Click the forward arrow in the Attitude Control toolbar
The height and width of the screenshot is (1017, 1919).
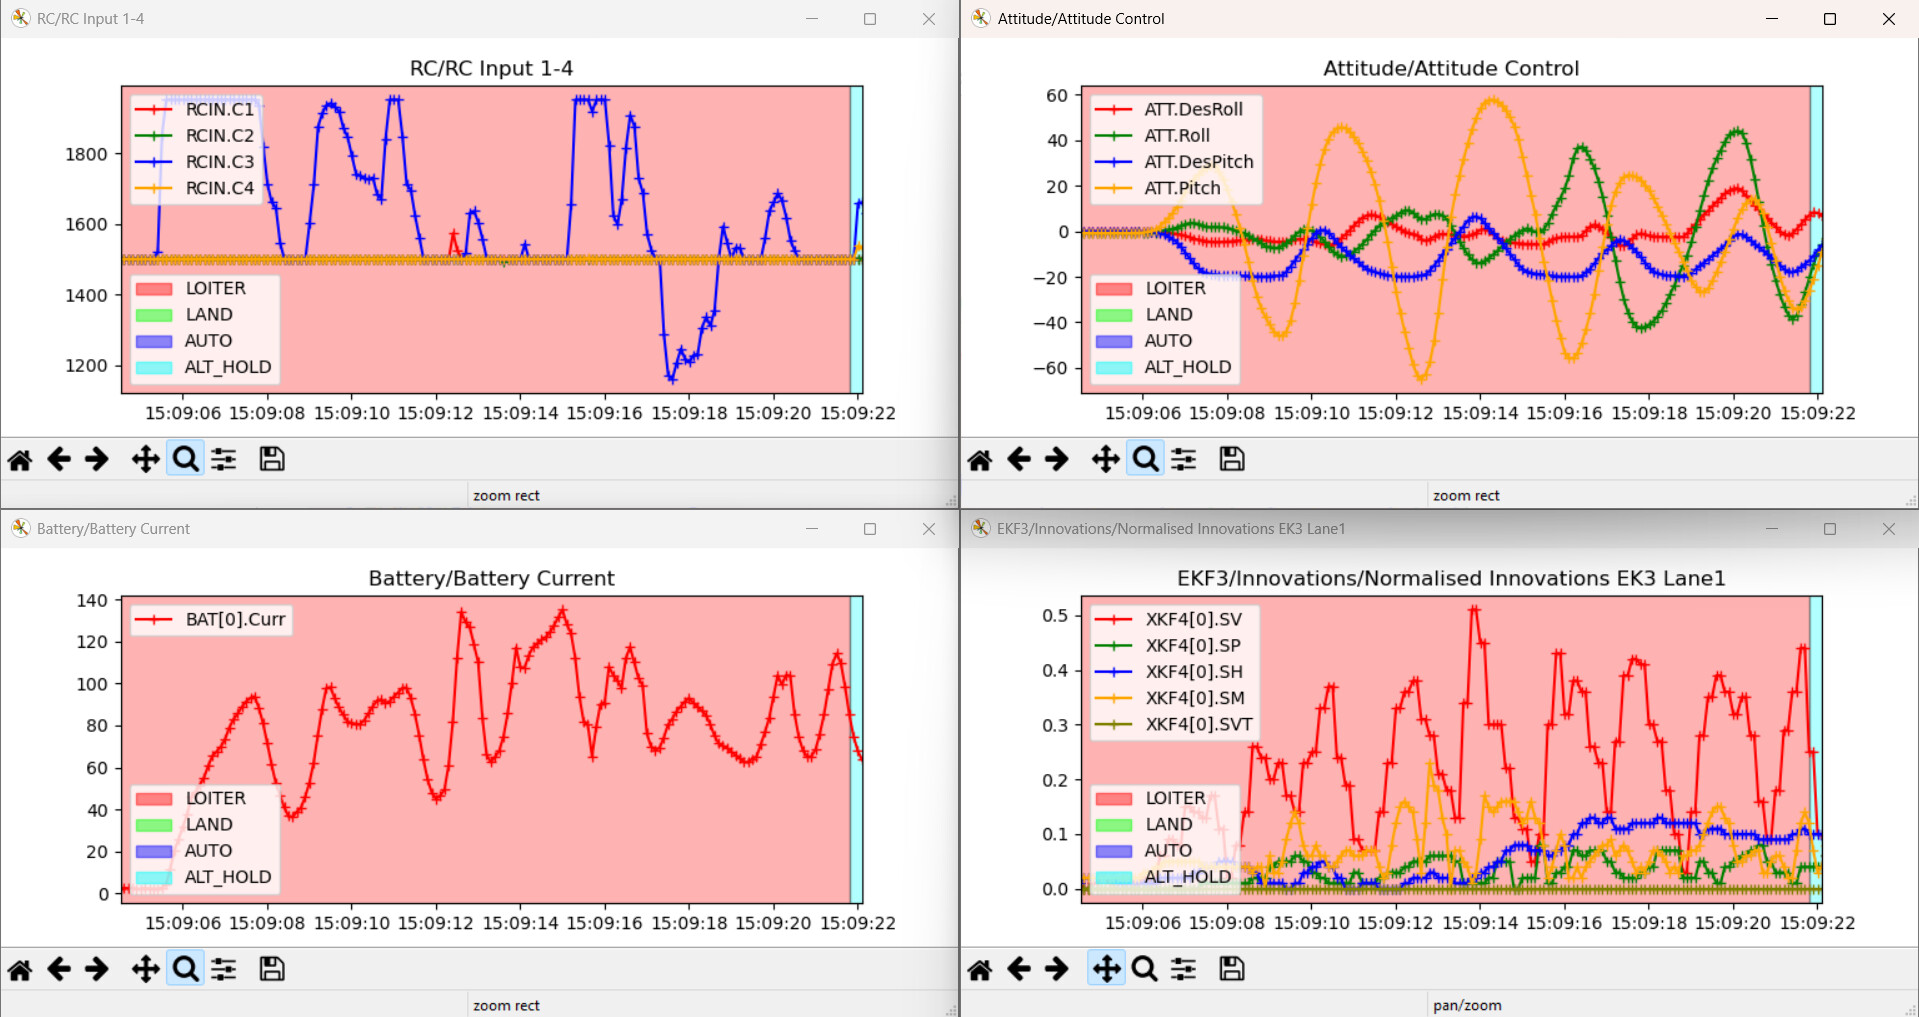(1057, 460)
